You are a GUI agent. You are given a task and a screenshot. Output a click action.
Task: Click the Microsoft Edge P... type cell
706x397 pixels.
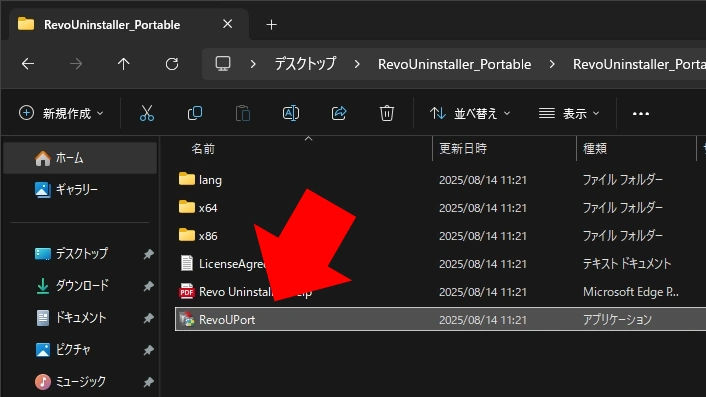(x=631, y=292)
